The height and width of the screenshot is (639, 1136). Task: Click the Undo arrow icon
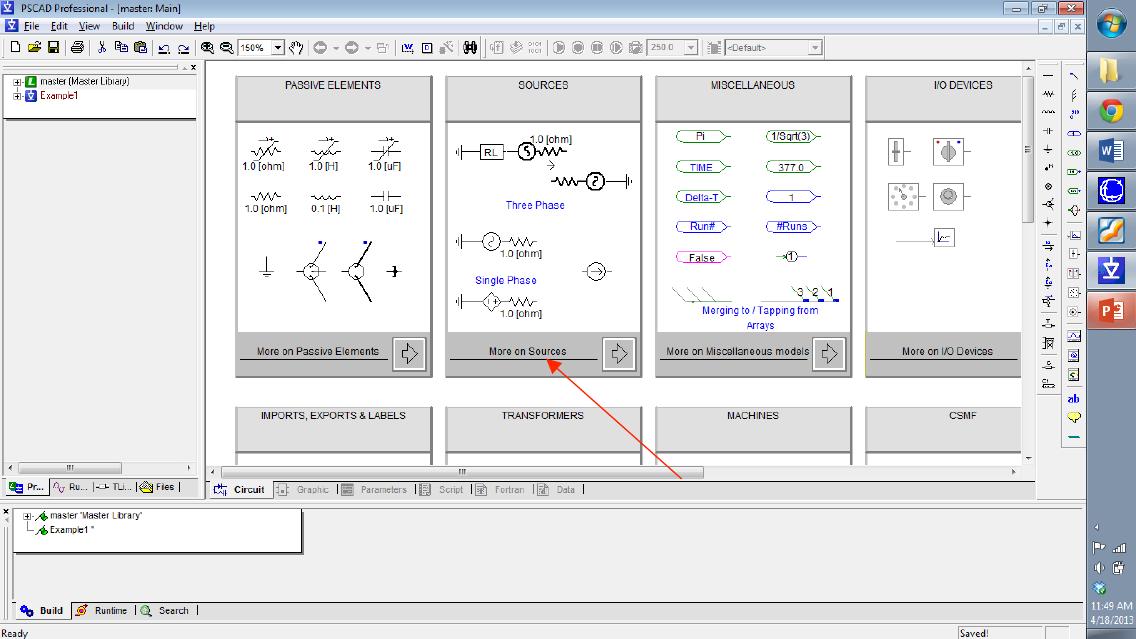tap(164, 47)
